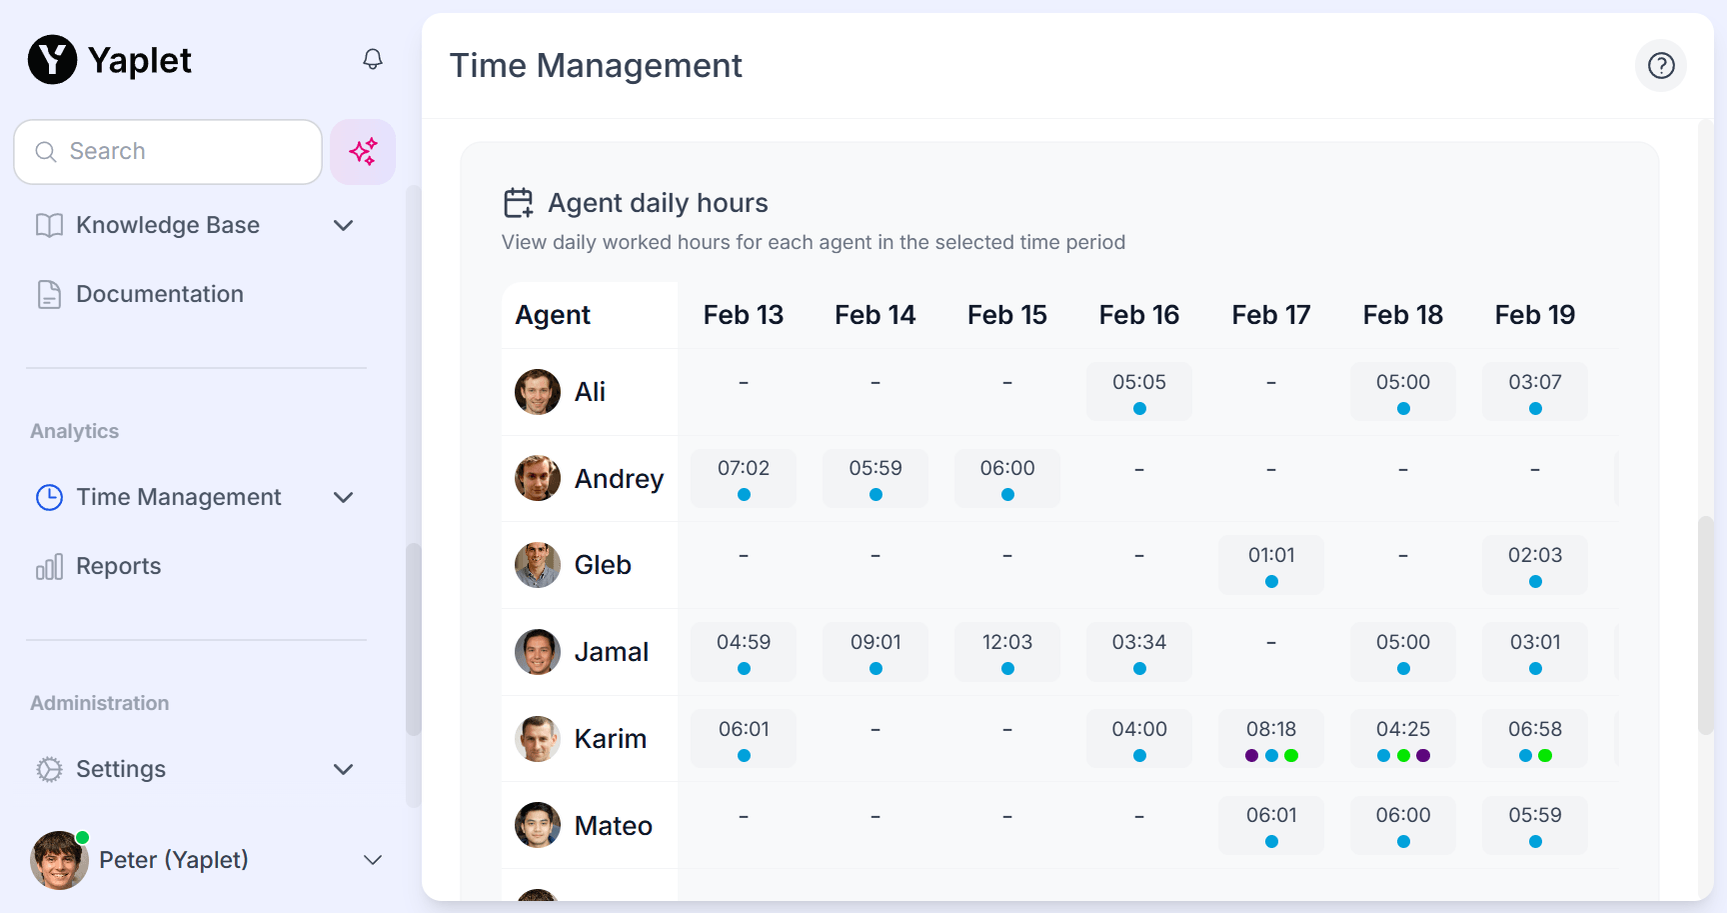Expand the Knowledge Base chevron
This screenshot has height=913, width=1727.
point(343,226)
